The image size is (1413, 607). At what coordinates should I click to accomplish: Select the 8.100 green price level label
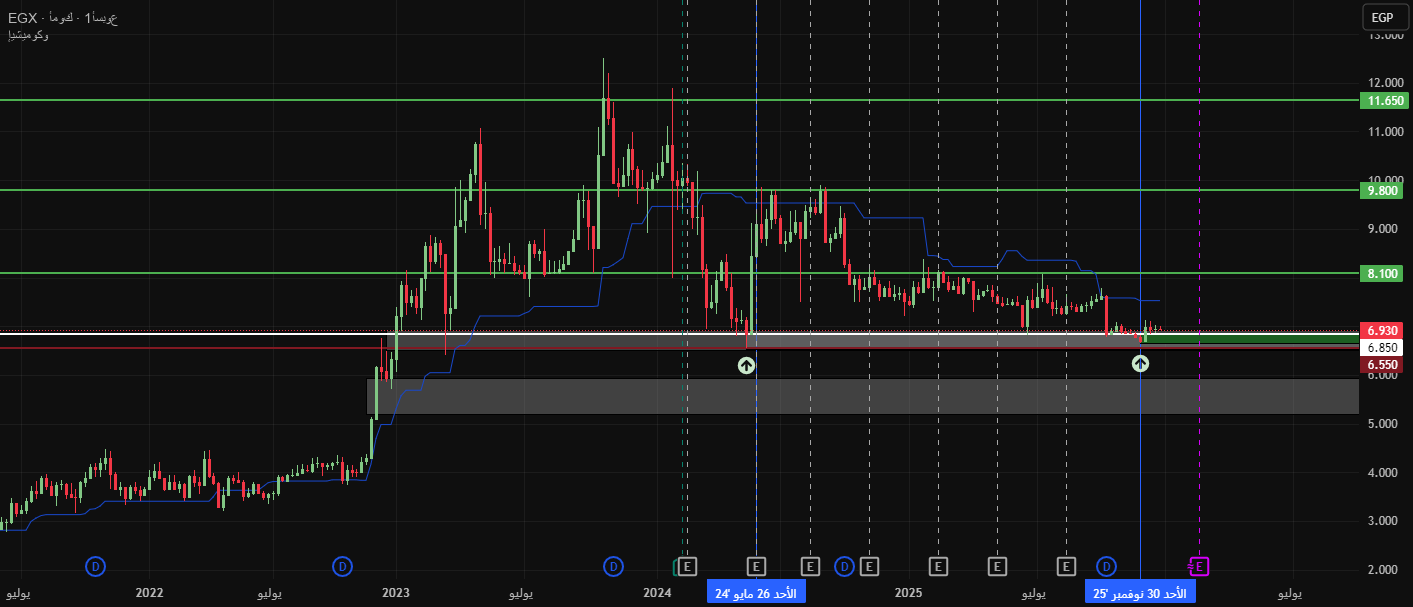[1385, 273]
